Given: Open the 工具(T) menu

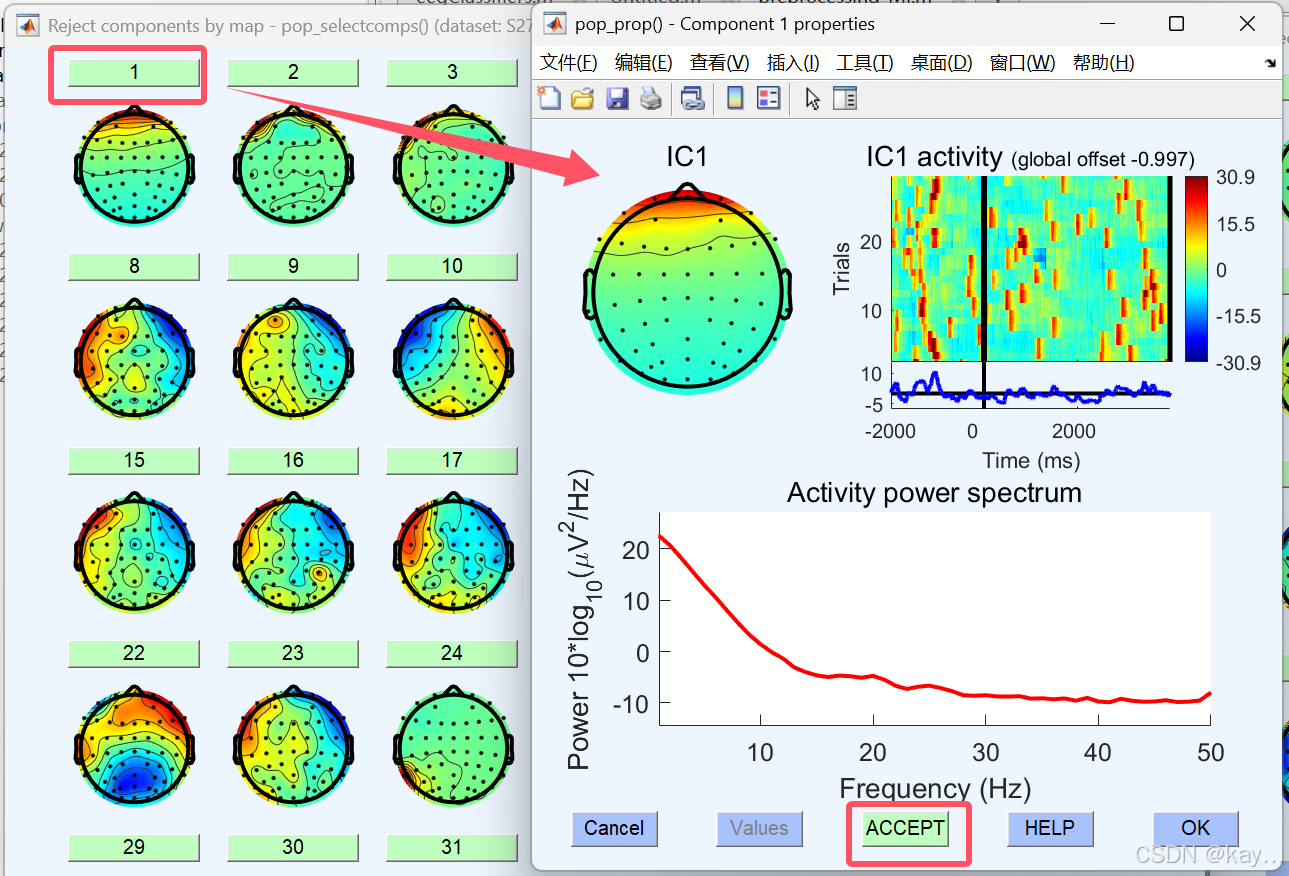Looking at the screenshot, I should point(864,62).
